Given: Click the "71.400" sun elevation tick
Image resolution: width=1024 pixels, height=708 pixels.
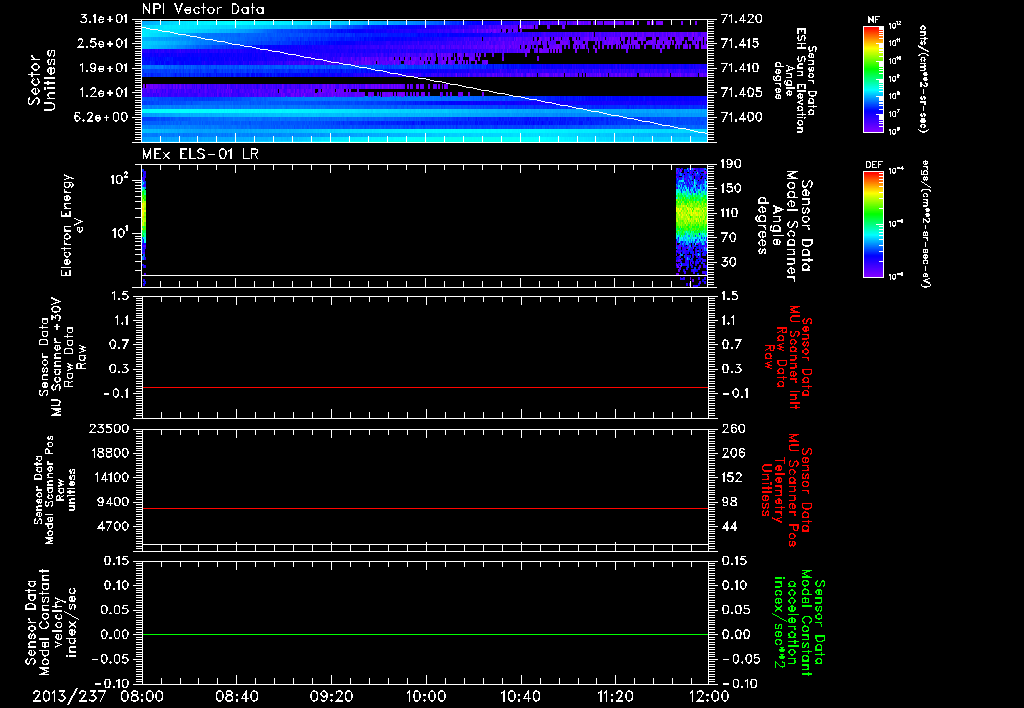Looking at the screenshot, I should [740, 117].
